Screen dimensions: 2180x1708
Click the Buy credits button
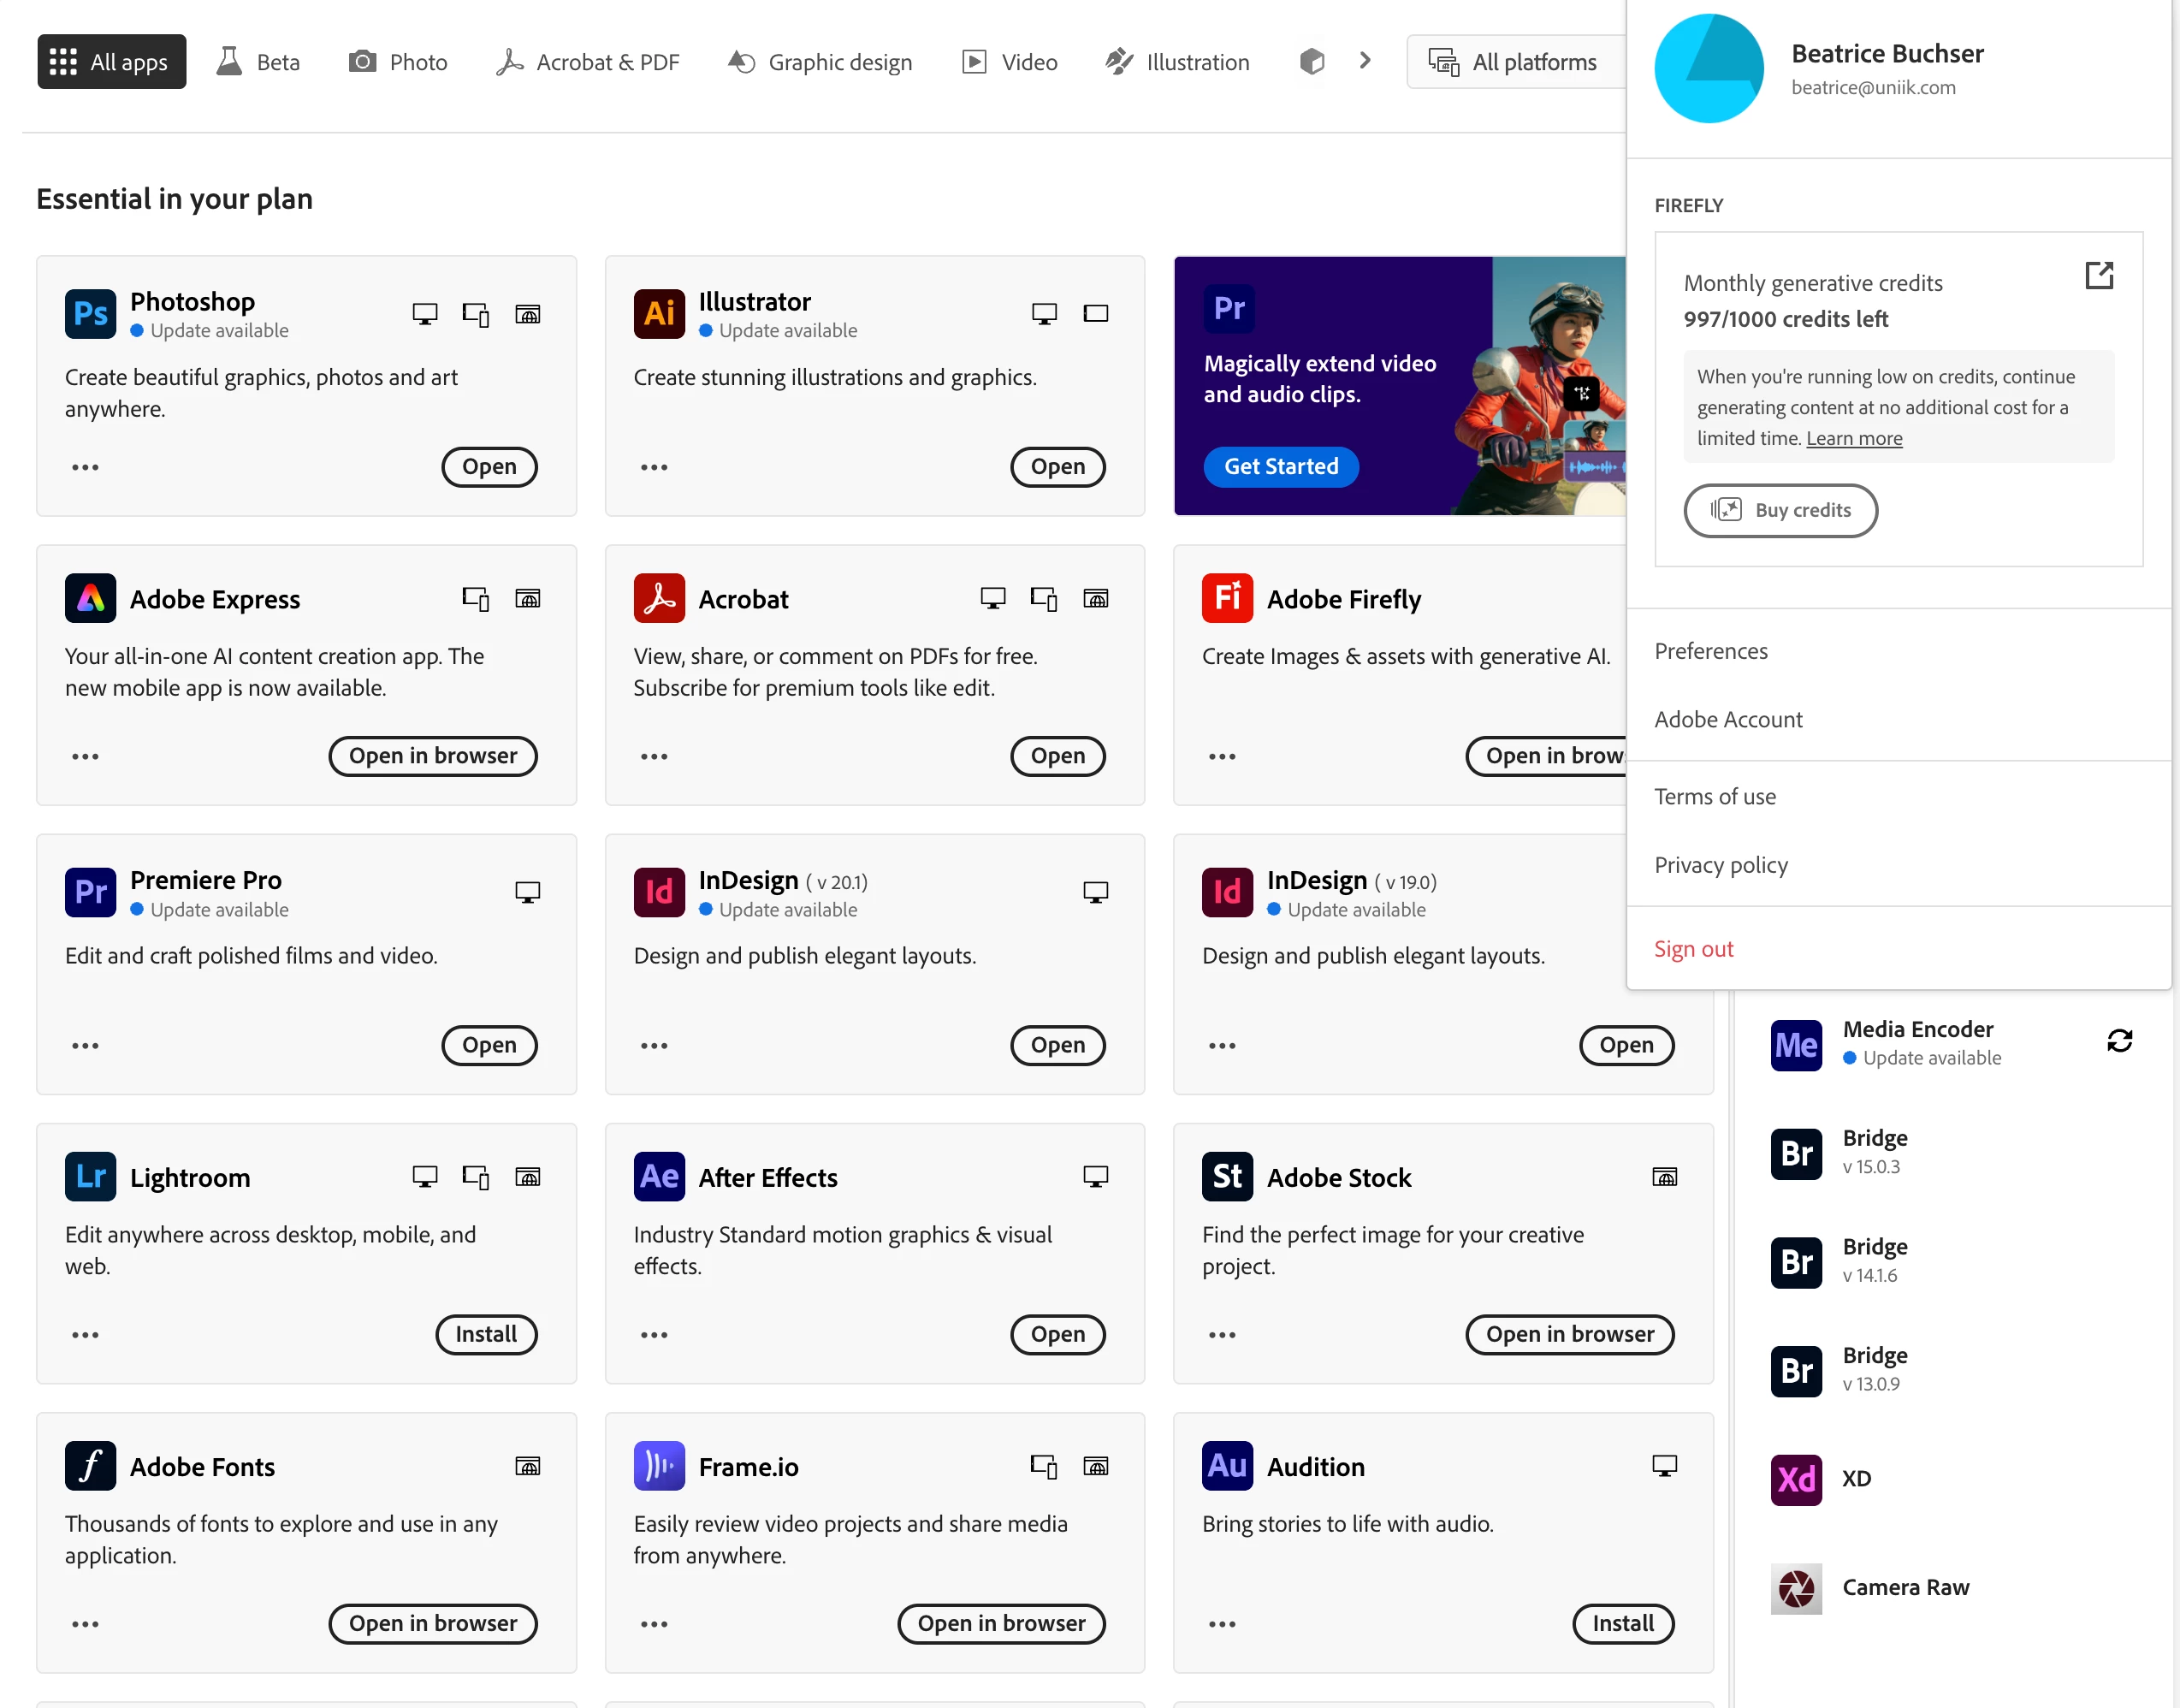pos(1780,510)
